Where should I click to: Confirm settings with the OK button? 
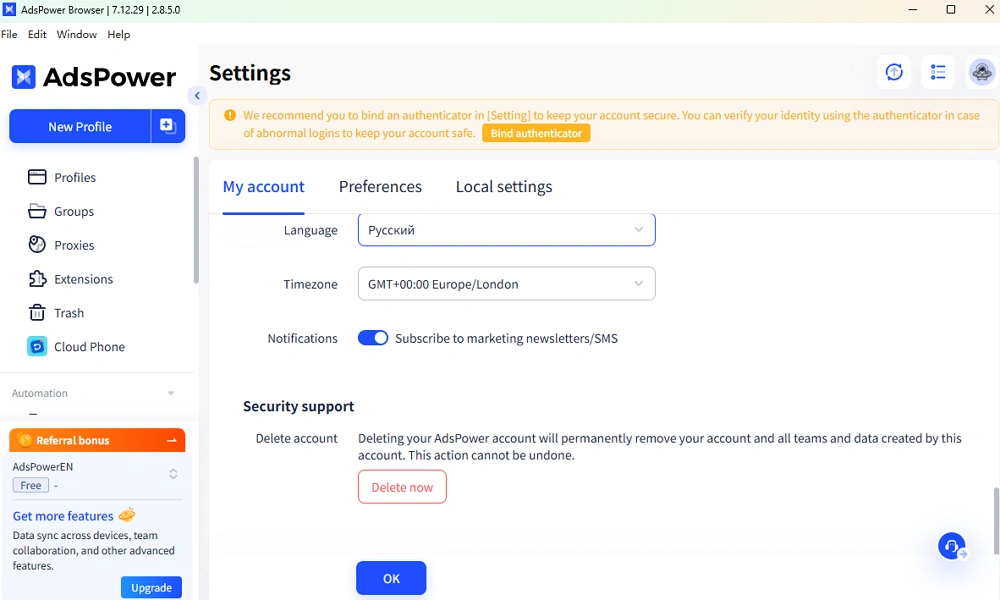(391, 578)
